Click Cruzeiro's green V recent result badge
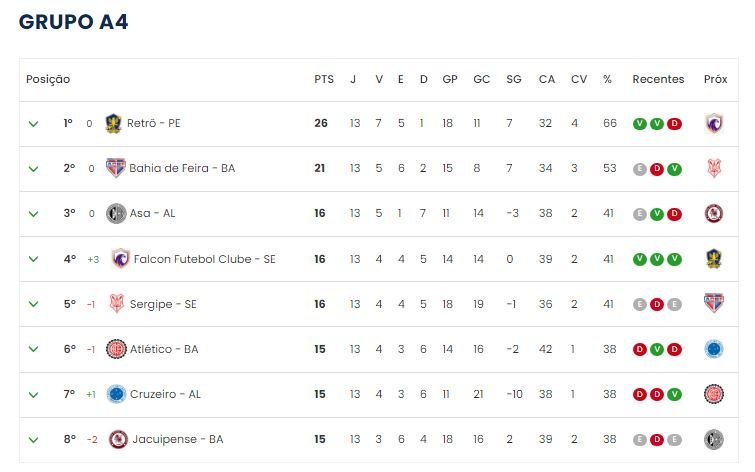Viewport: 755px width, 472px height. click(x=675, y=394)
